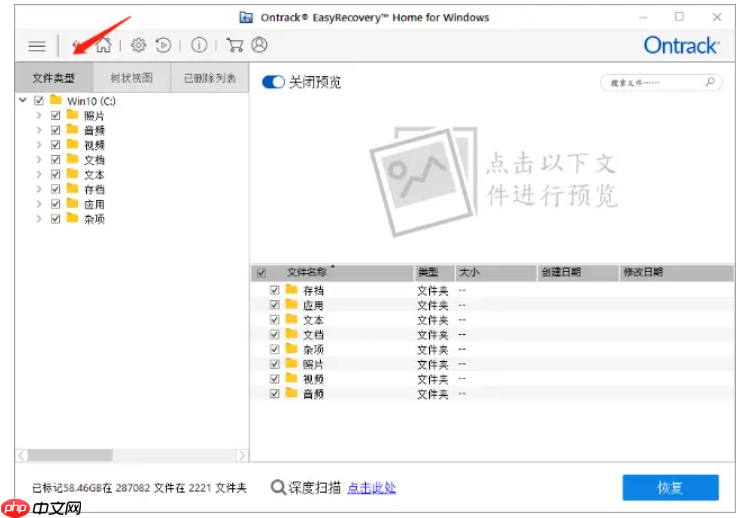747x518 pixels.
Task: Click the search magnifier icon
Action: tap(710, 82)
